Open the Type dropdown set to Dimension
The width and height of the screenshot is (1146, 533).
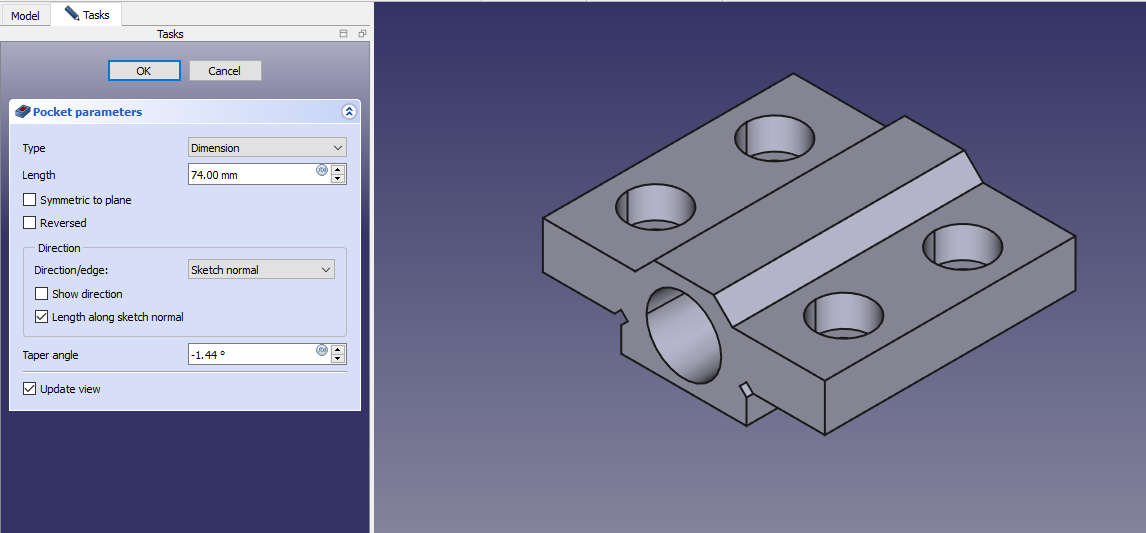267,148
